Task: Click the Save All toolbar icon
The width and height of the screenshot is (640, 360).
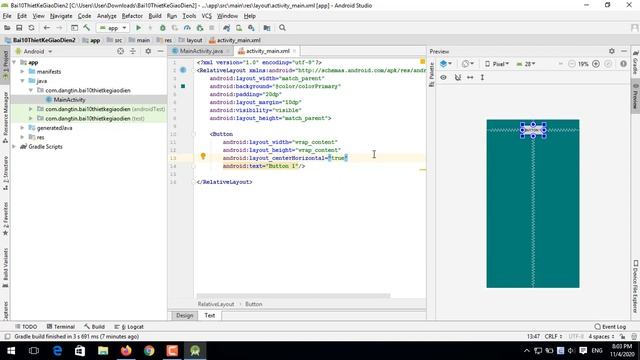Action: tap(19, 28)
